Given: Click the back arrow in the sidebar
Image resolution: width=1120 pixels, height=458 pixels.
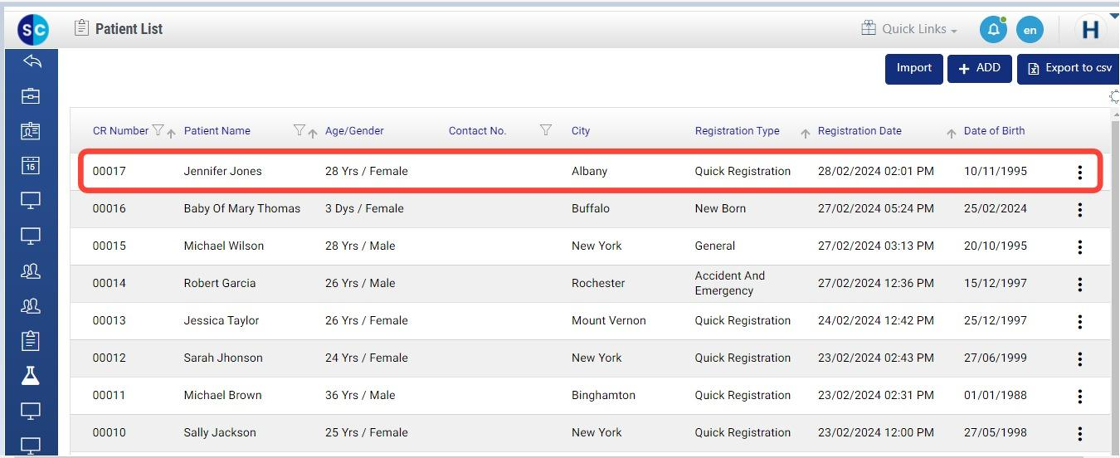Looking at the screenshot, I should (x=31, y=61).
